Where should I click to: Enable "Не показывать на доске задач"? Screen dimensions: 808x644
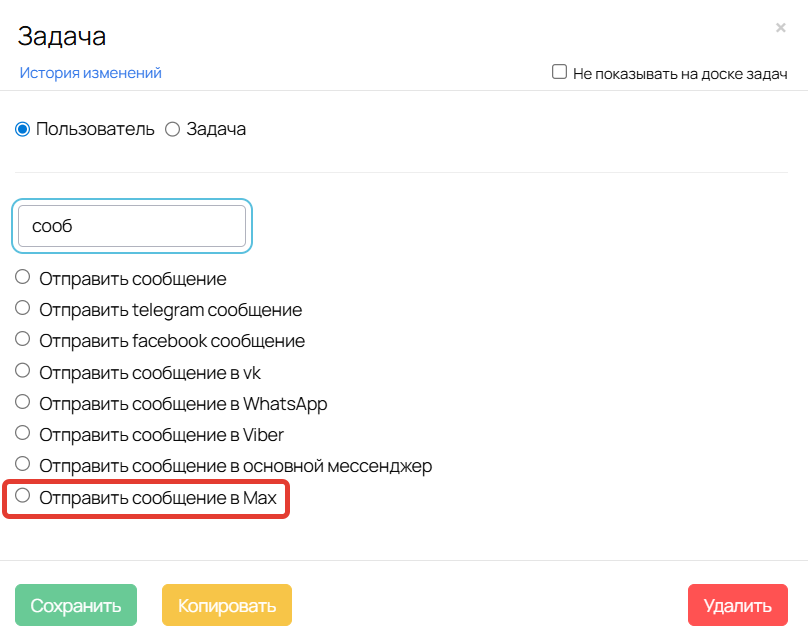(x=559, y=72)
